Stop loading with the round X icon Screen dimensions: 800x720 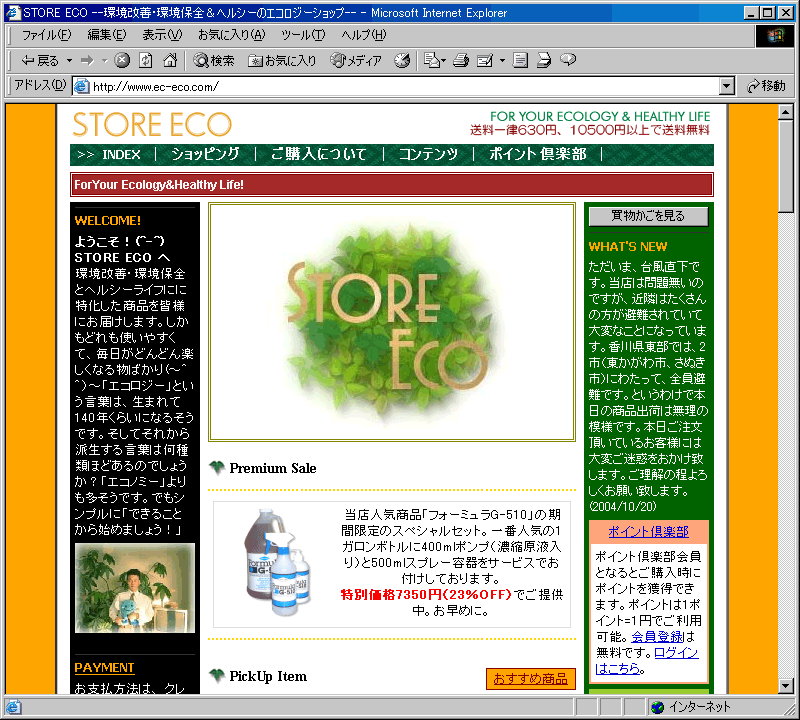pyautogui.click(x=121, y=60)
